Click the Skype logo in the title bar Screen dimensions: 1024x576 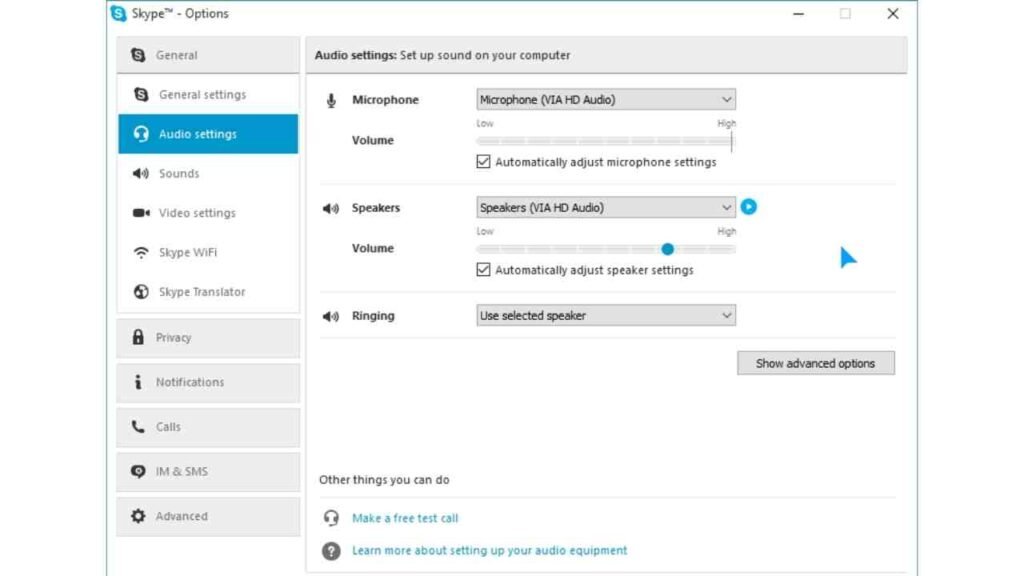tap(118, 13)
